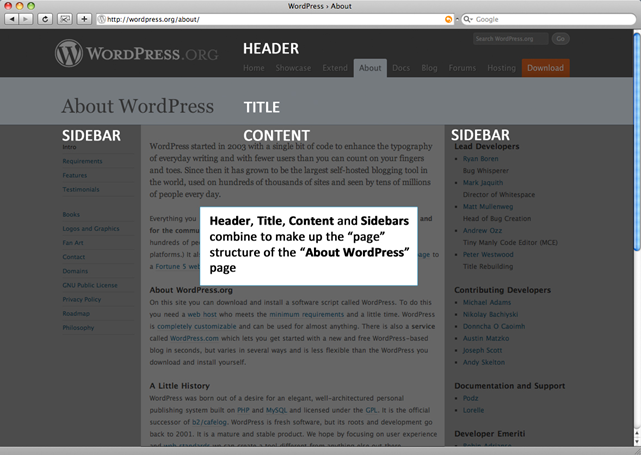This screenshot has width=642, height=456.
Task: Open the Fan Art sidebar link
Action: pos(73,243)
